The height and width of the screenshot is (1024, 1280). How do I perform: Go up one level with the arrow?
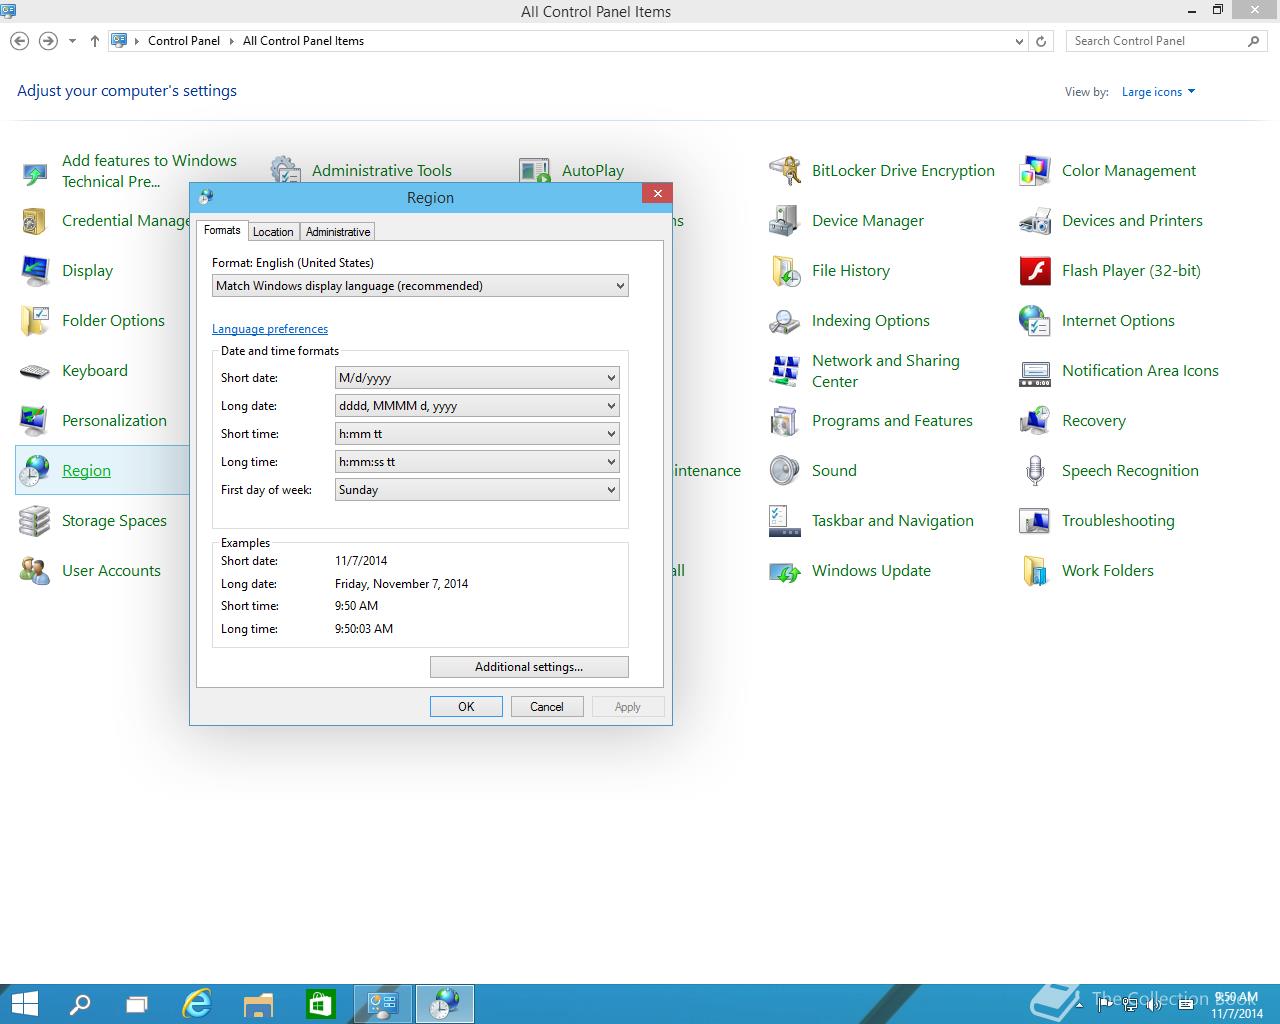pos(95,41)
